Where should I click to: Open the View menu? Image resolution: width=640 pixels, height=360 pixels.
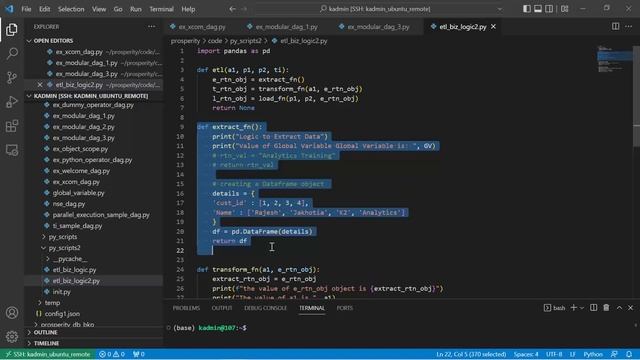coord(99,9)
